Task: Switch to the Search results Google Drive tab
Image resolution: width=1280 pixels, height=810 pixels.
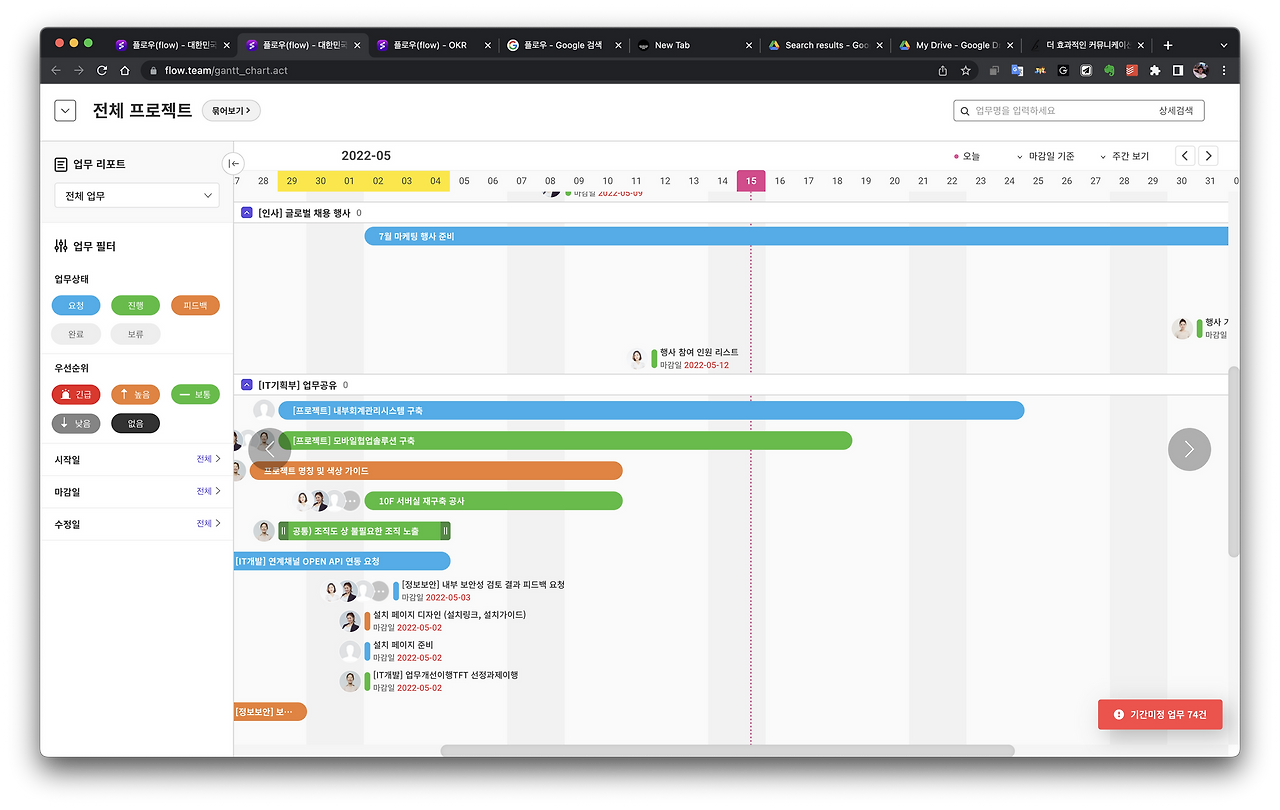Action: (x=824, y=45)
